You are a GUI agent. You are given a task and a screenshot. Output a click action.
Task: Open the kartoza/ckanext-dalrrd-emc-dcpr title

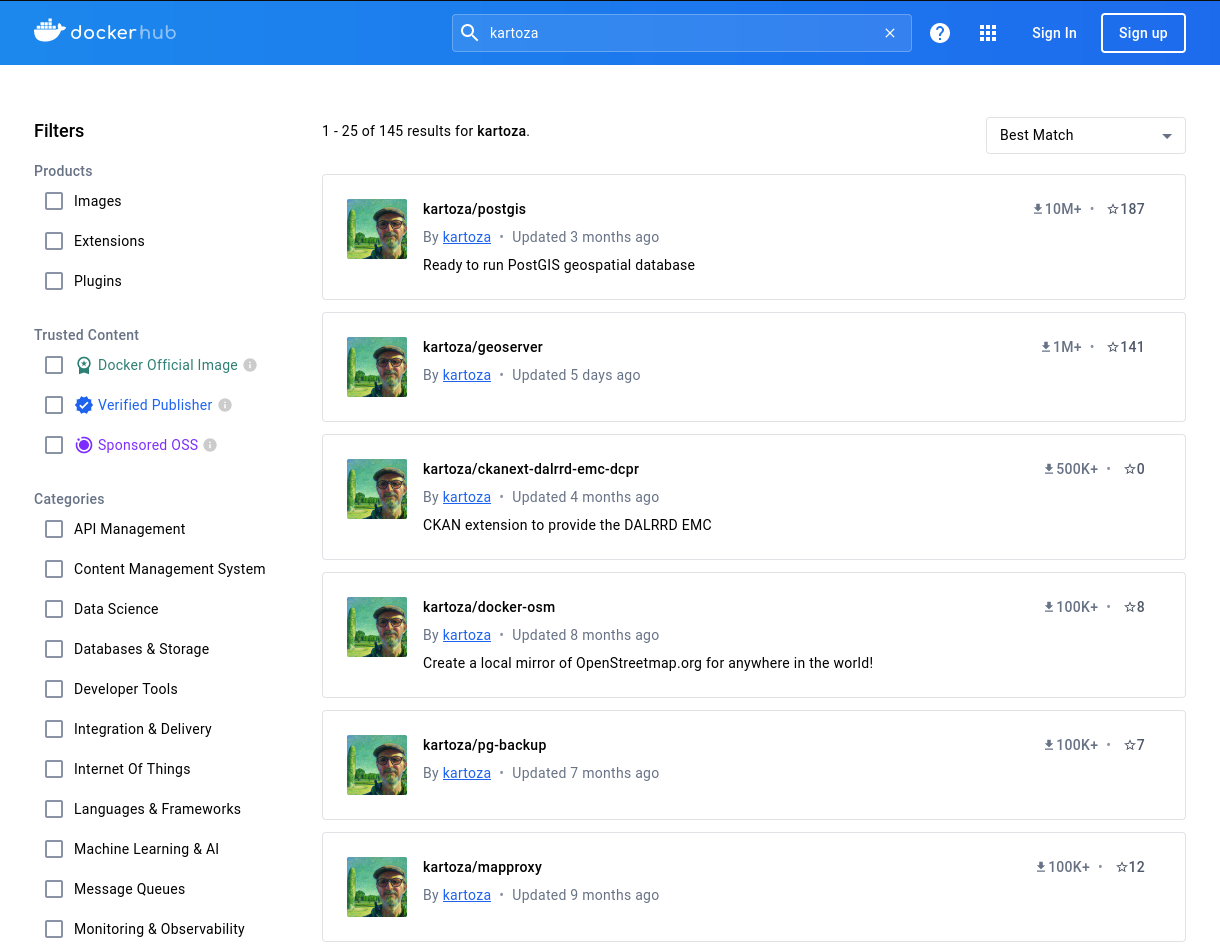[x=531, y=469]
